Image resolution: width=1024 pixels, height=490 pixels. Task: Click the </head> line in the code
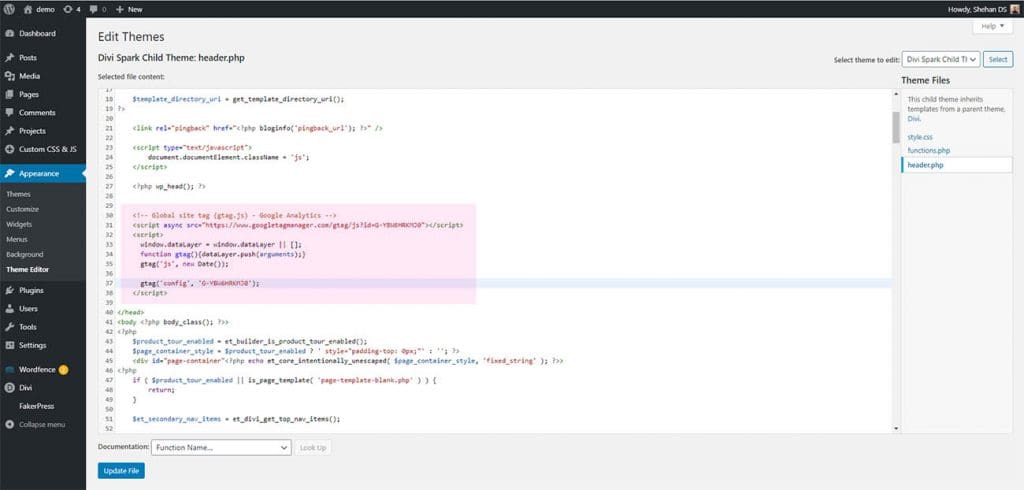(131, 312)
